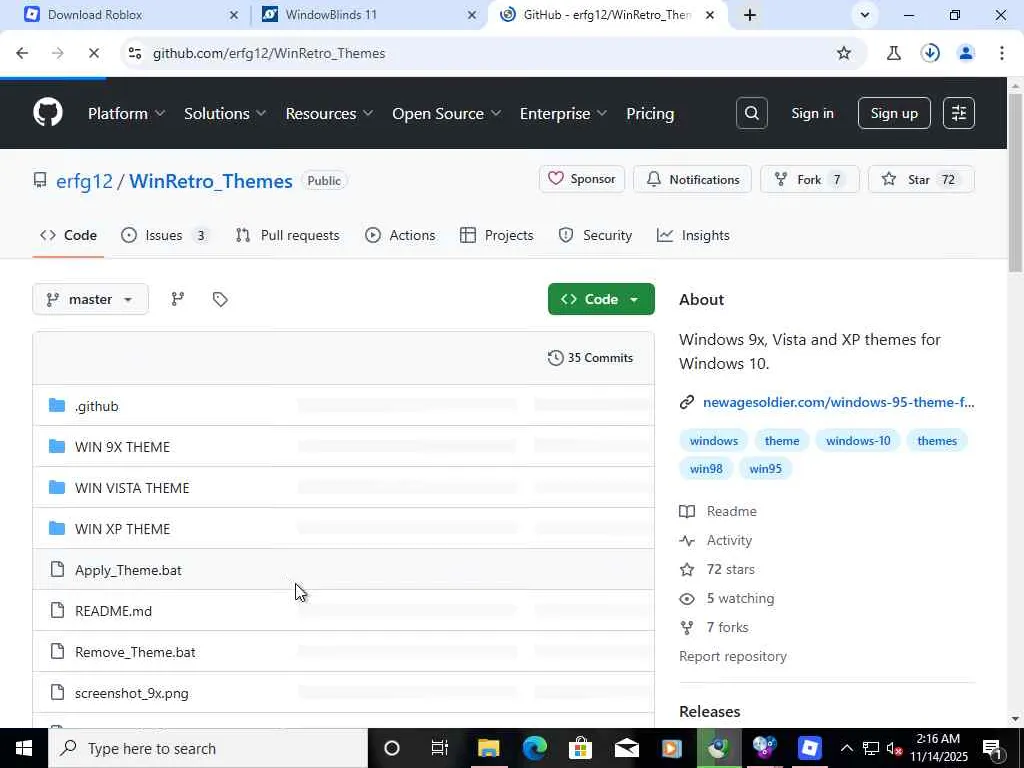This screenshot has height=768, width=1024.
Task: Open Mail app in taskbar
Action: pos(626,748)
